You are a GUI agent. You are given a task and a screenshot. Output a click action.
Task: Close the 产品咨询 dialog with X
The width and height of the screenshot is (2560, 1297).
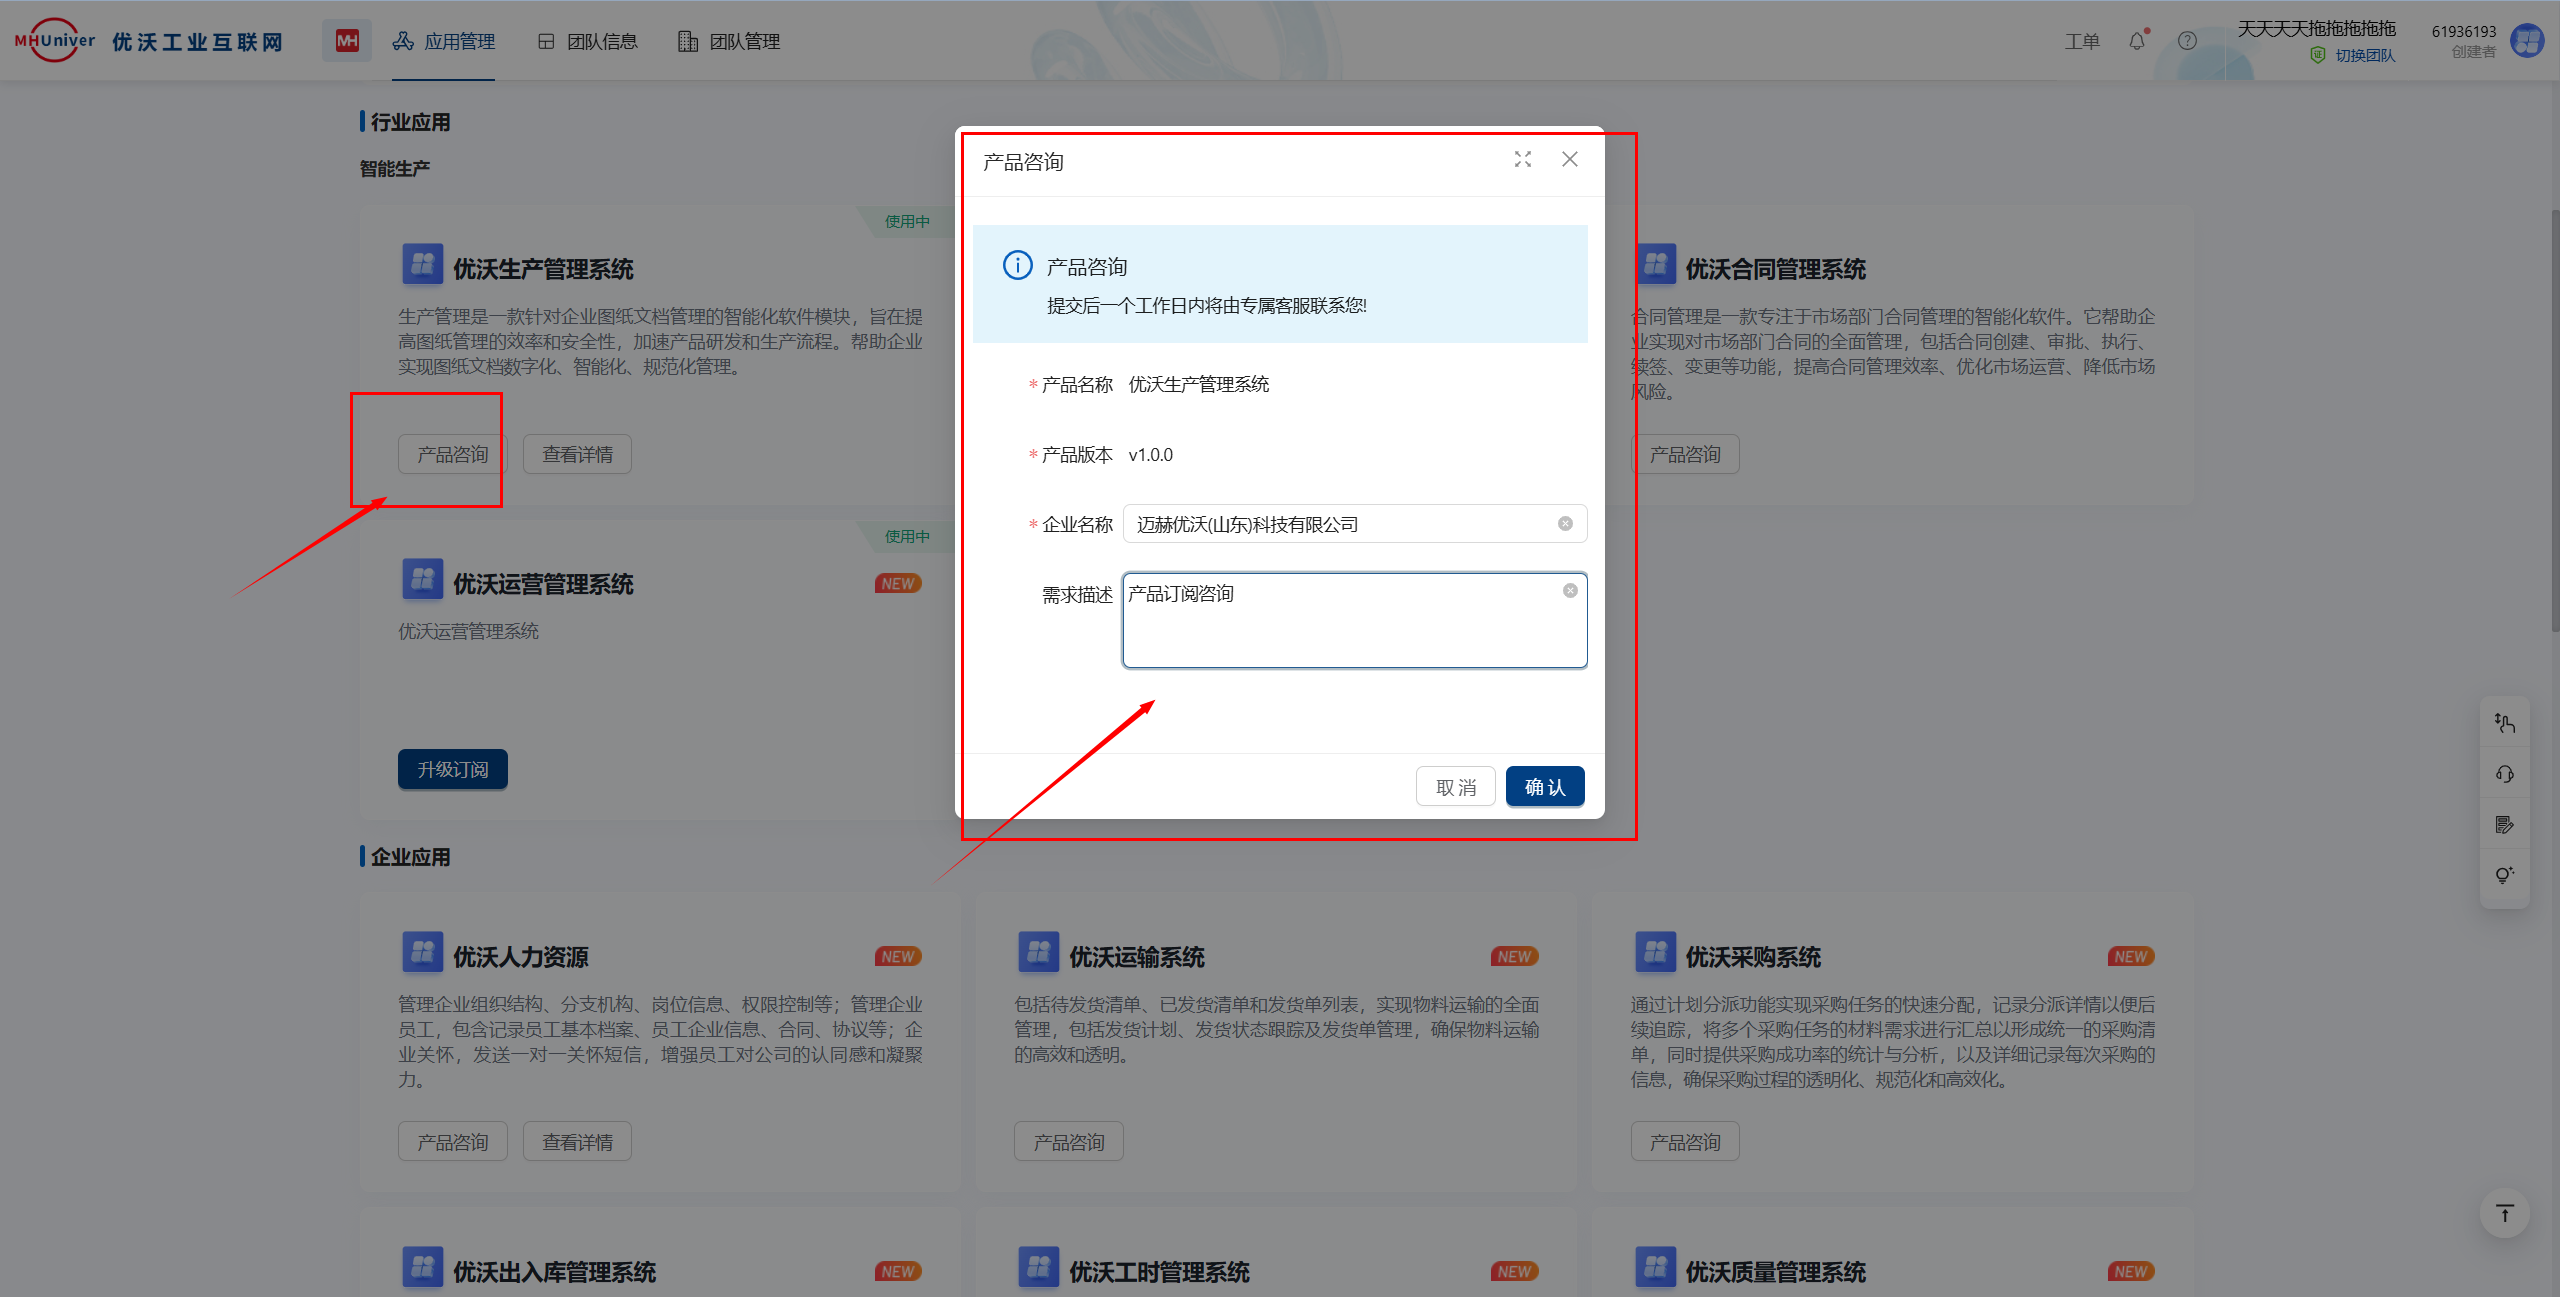[x=1569, y=160]
